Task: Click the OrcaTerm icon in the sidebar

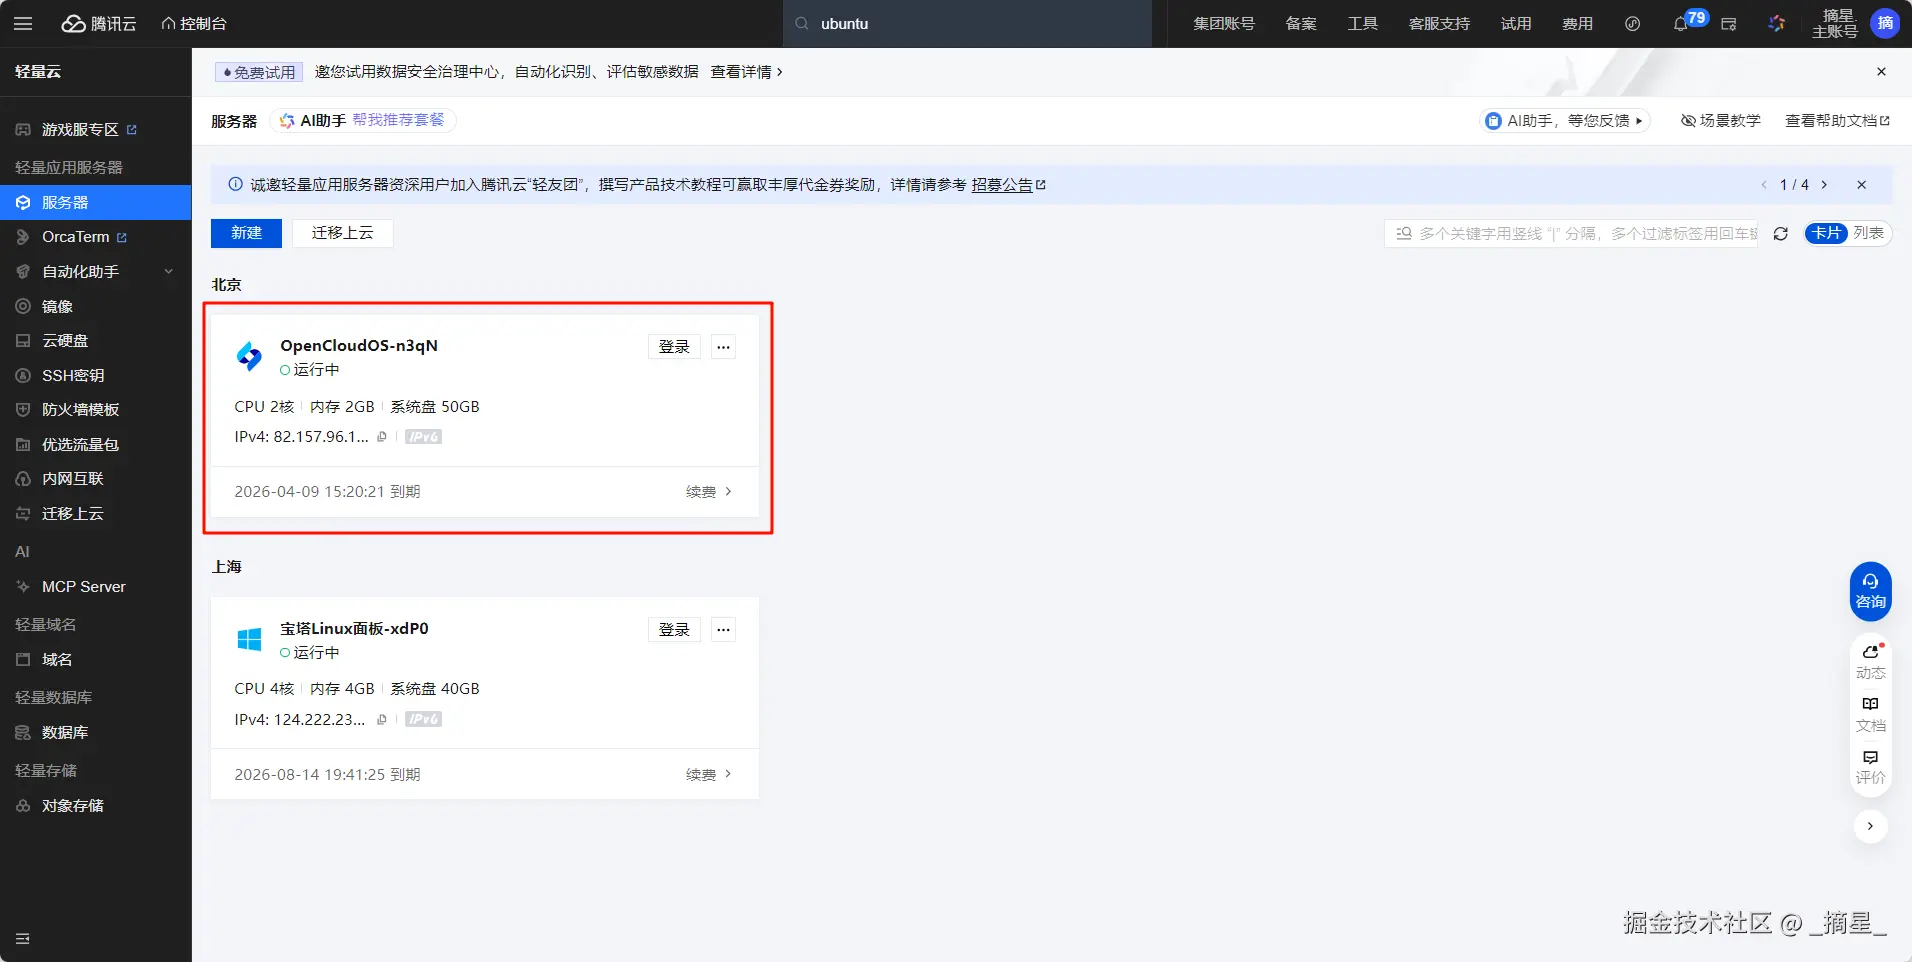Action: 23,237
